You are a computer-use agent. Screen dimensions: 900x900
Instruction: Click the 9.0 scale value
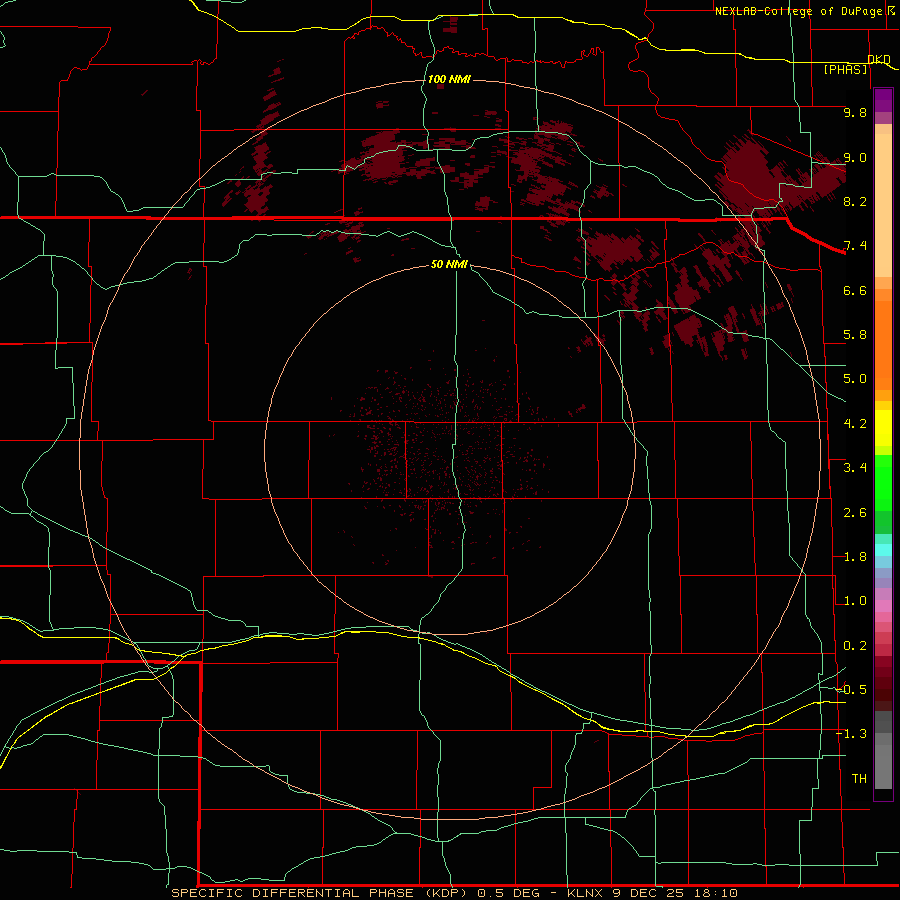[855, 157]
